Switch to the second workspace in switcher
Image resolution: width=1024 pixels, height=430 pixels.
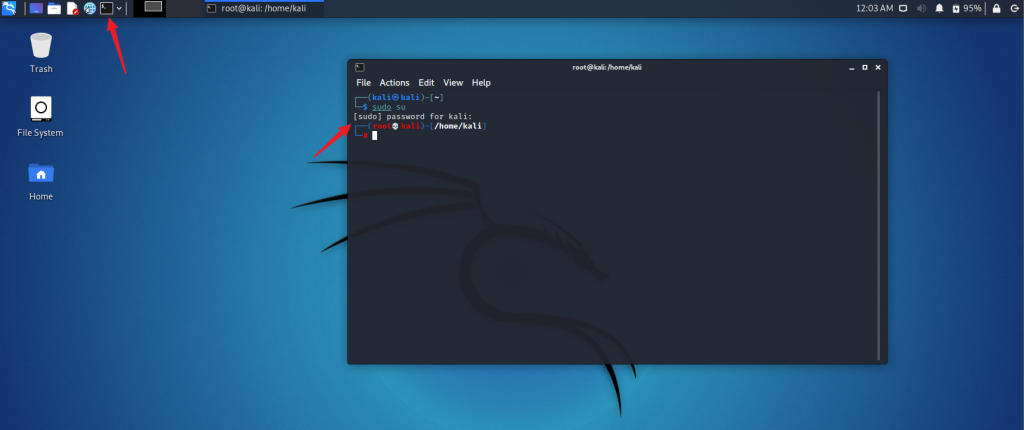[183, 8]
